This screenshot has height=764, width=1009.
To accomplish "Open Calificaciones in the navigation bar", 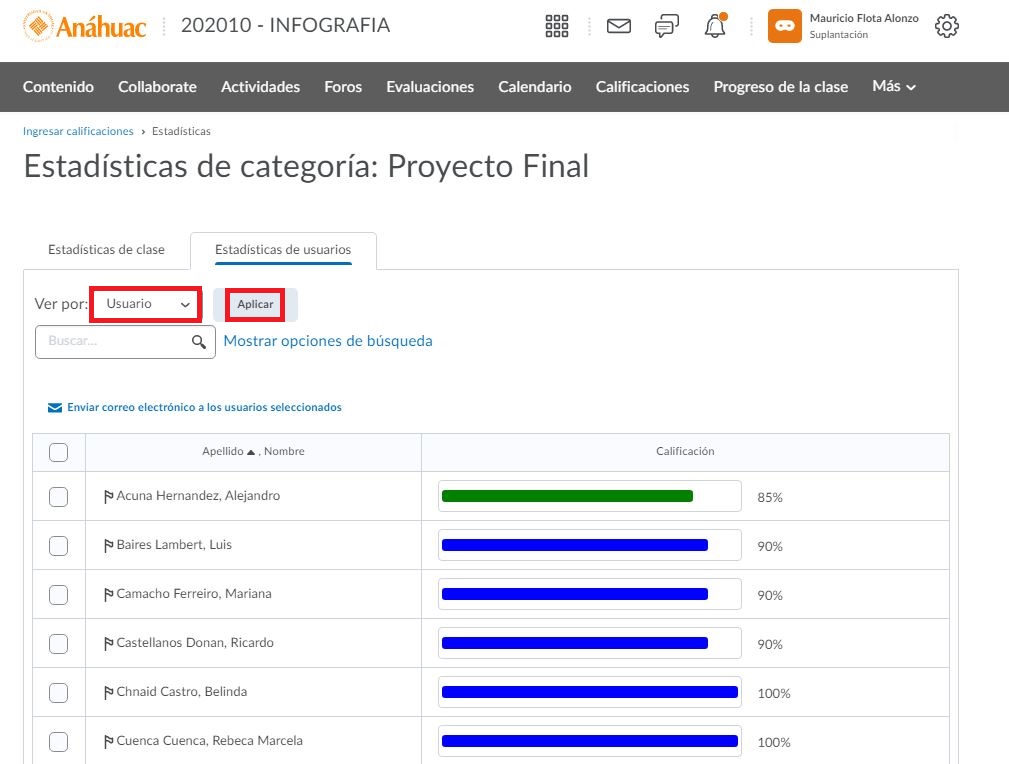I will point(642,87).
